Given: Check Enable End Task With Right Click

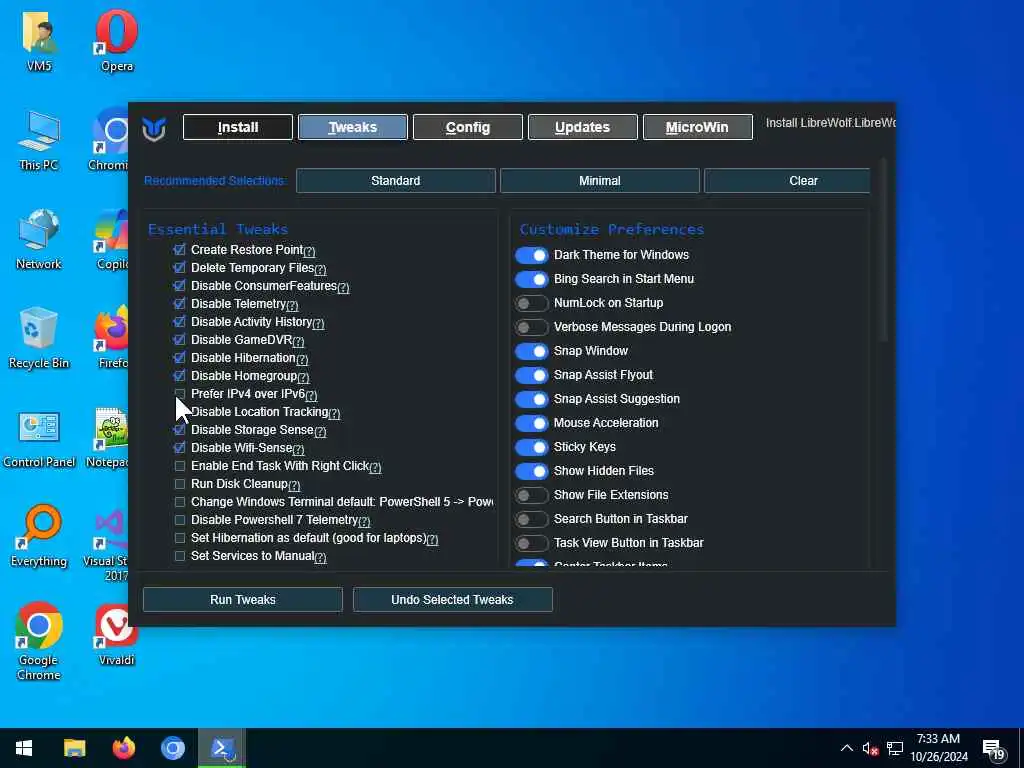Looking at the screenshot, I should point(180,466).
